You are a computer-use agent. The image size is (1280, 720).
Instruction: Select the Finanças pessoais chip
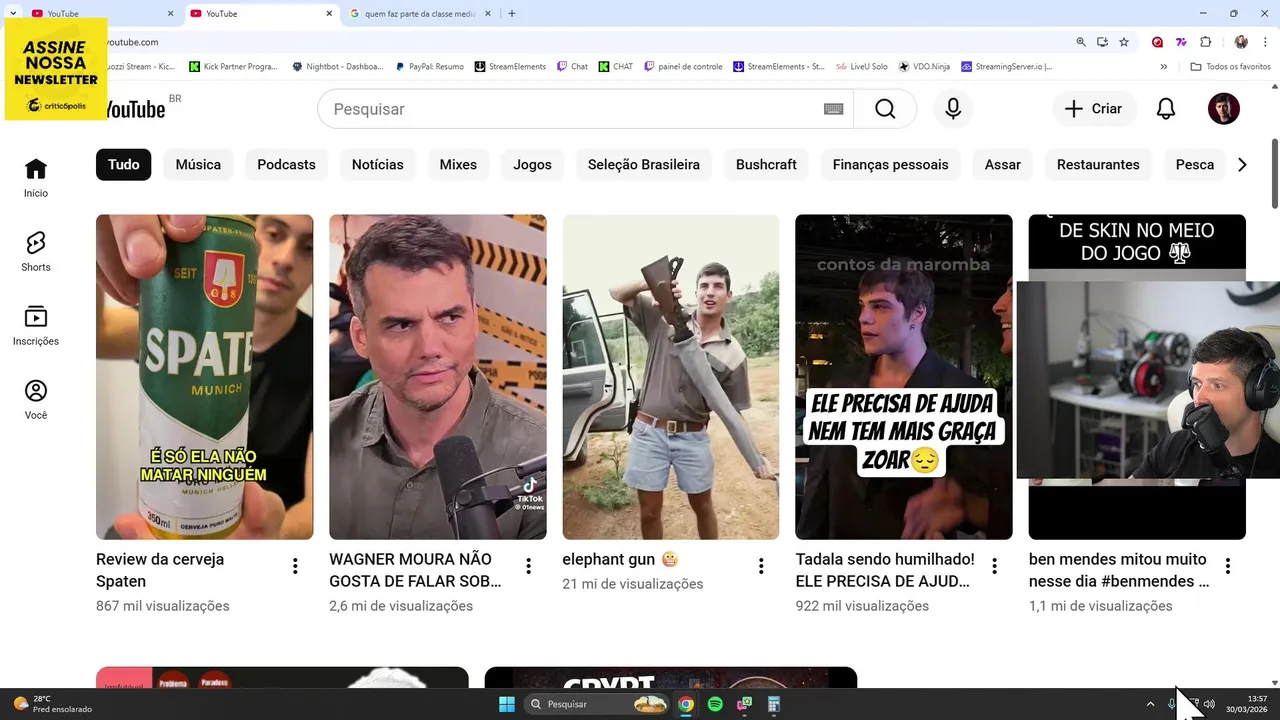tap(891, 165)
